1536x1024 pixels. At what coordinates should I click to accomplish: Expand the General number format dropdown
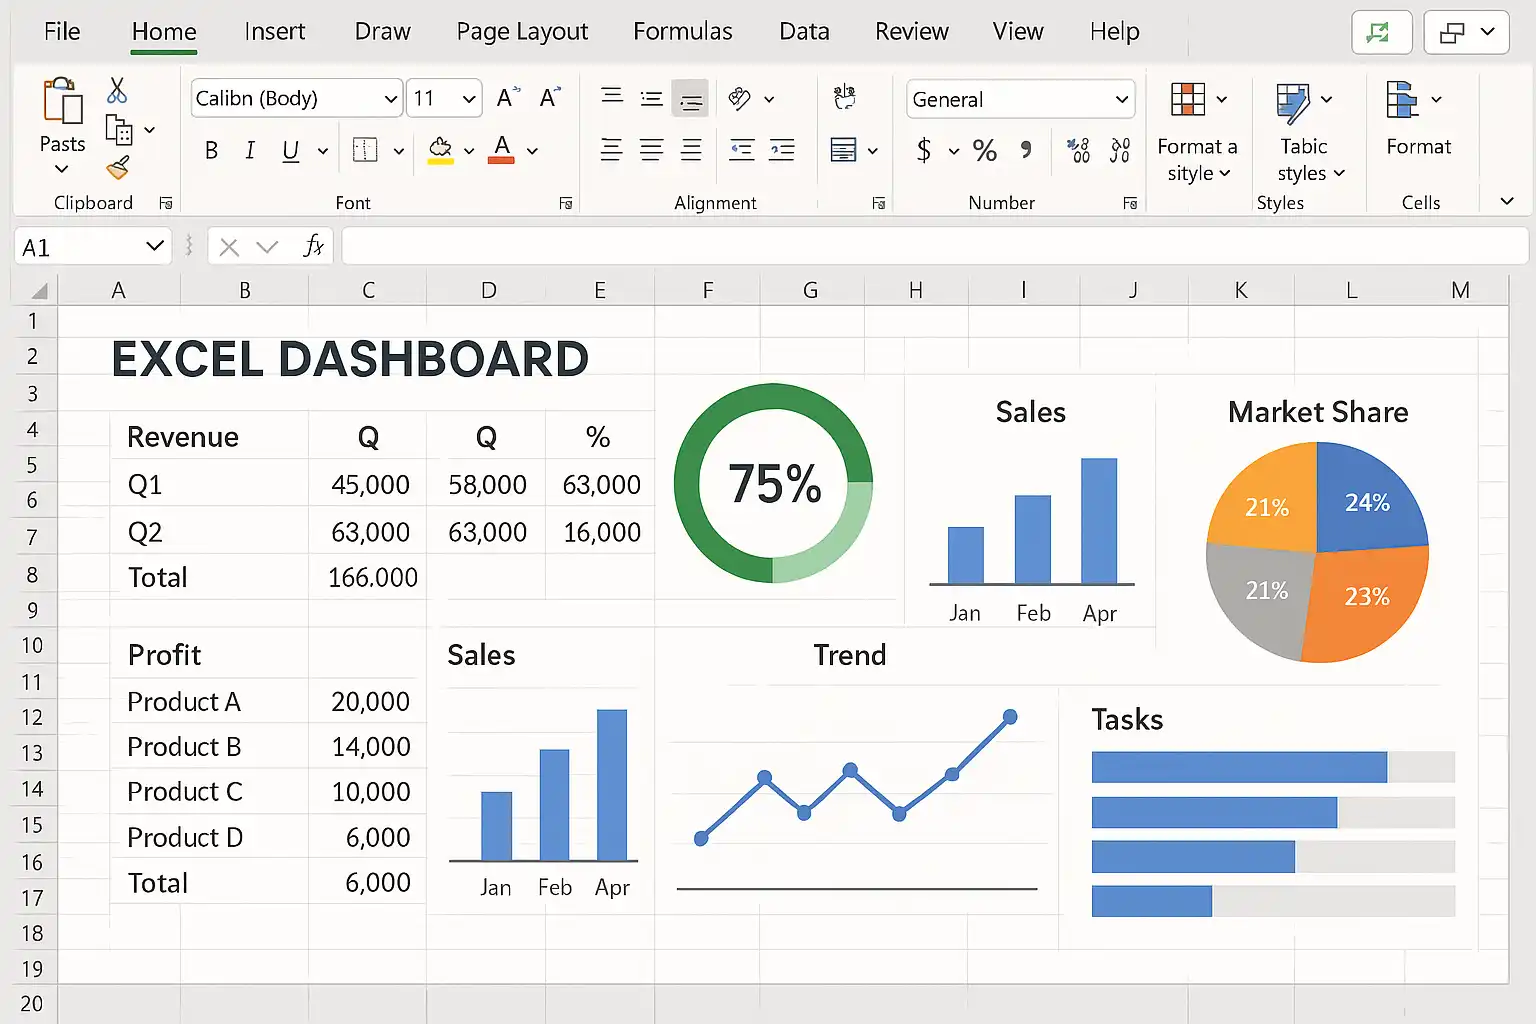1121,99
